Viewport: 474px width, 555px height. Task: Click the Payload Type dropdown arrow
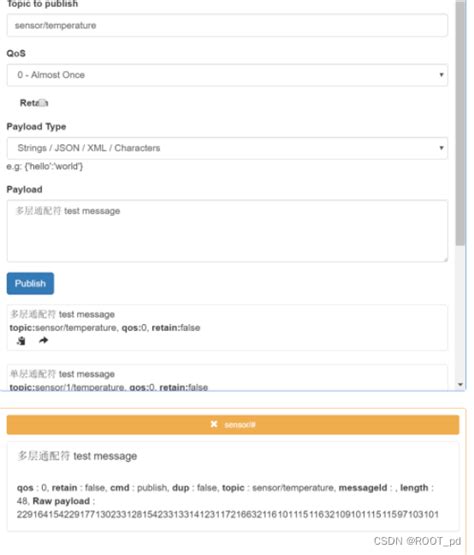tap(441, 148)
